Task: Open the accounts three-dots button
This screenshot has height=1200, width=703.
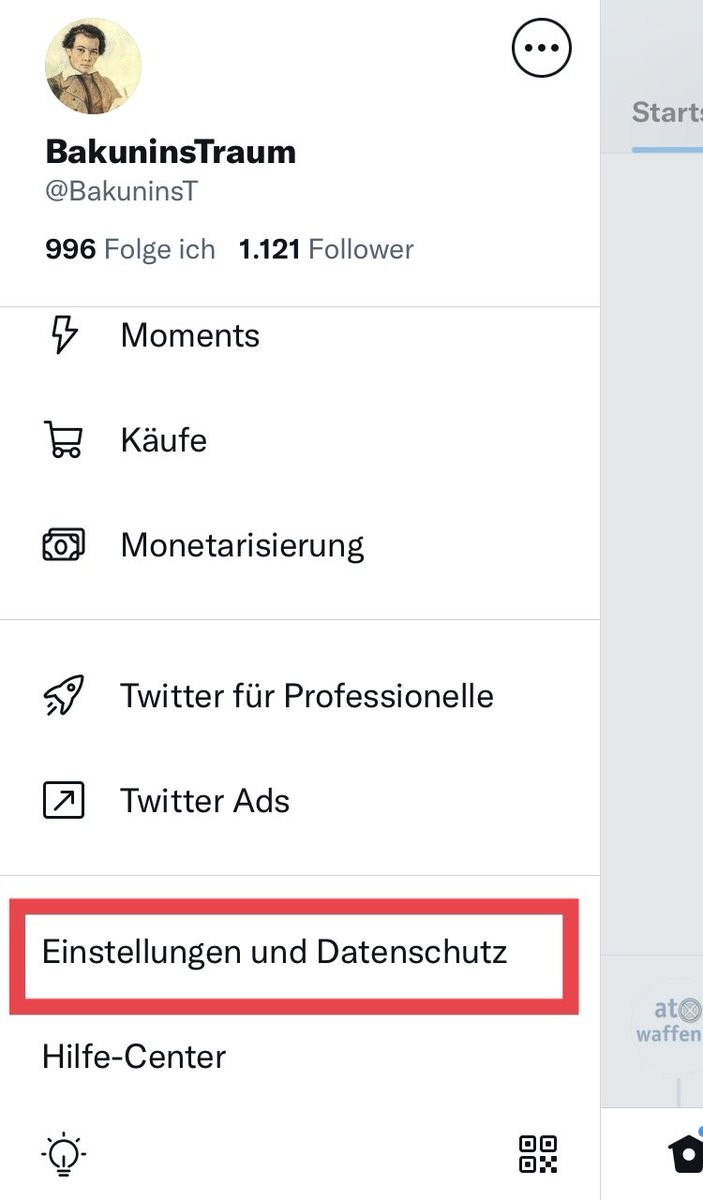Action: pyautogui.click(x=541, y=47)
